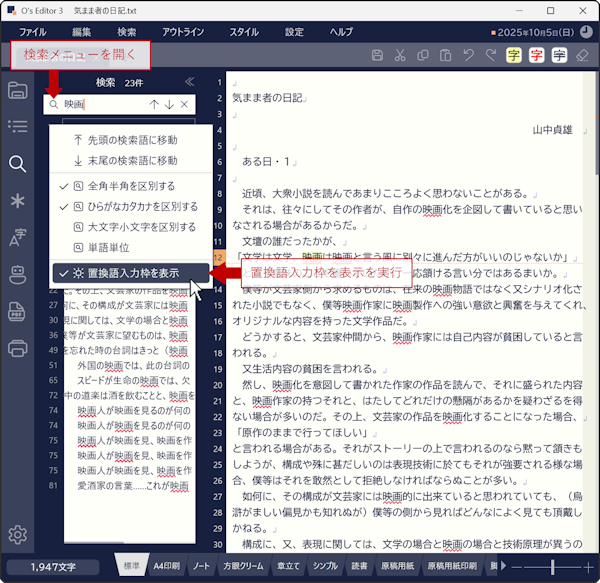Adjust the zoom slider at bottom right

pos(552,567)
